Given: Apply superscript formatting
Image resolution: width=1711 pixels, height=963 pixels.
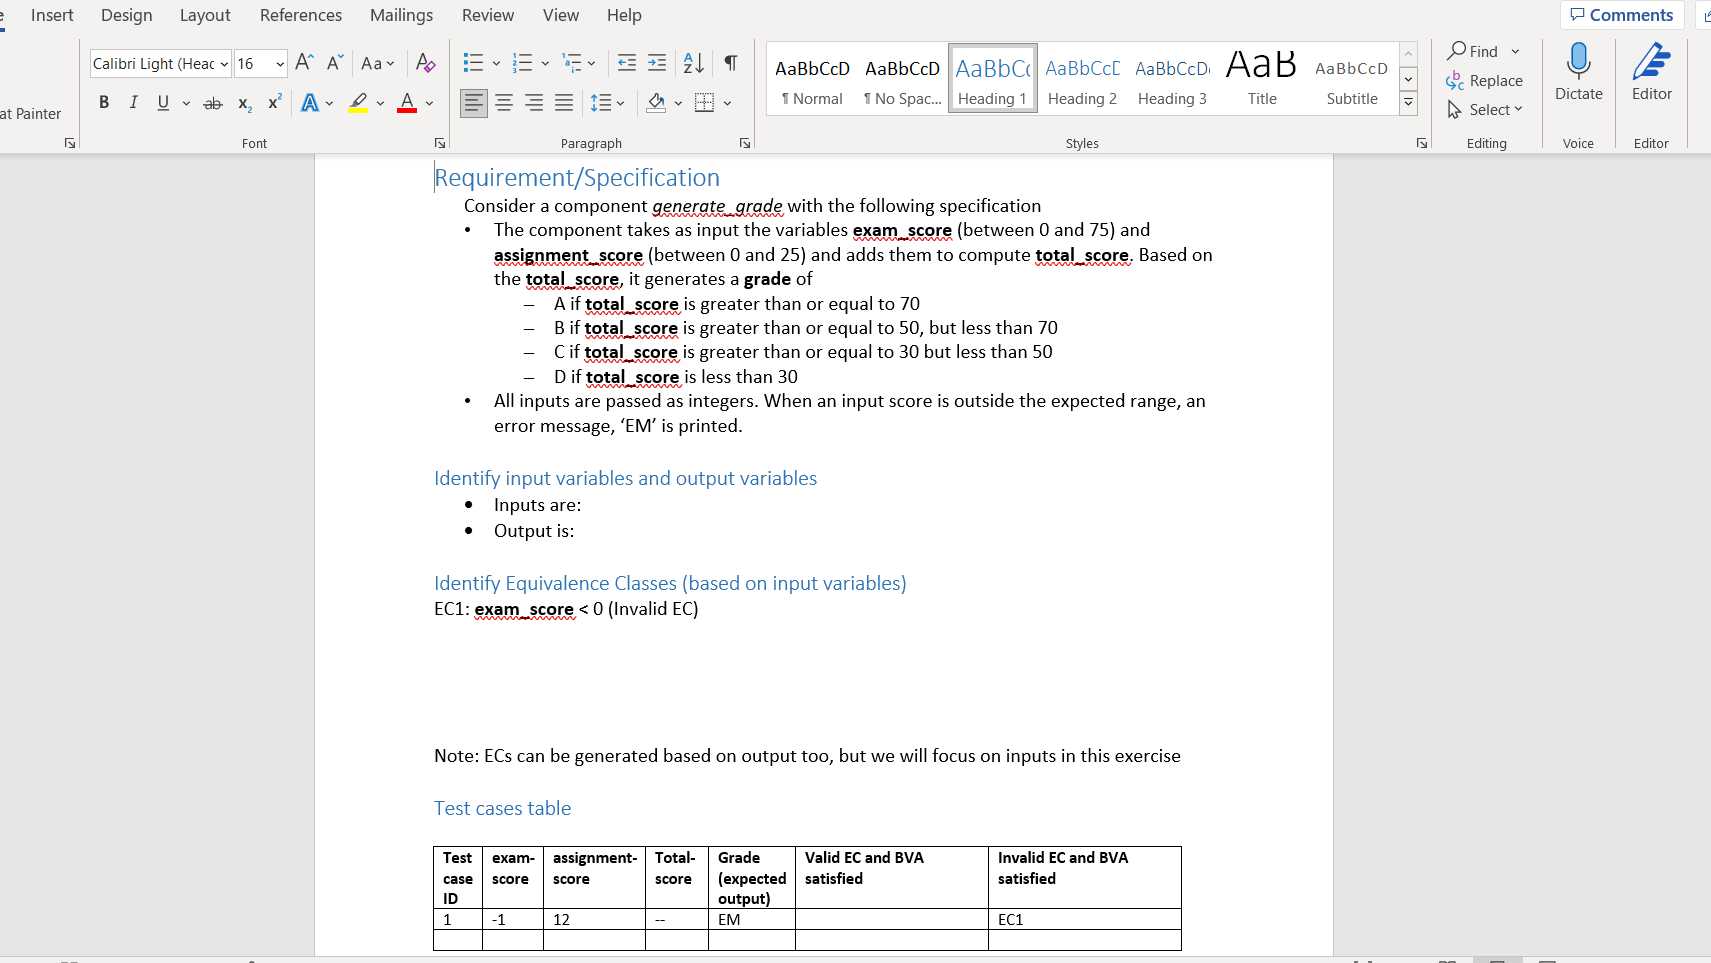Looking at the screenshot, I should 273,102.
